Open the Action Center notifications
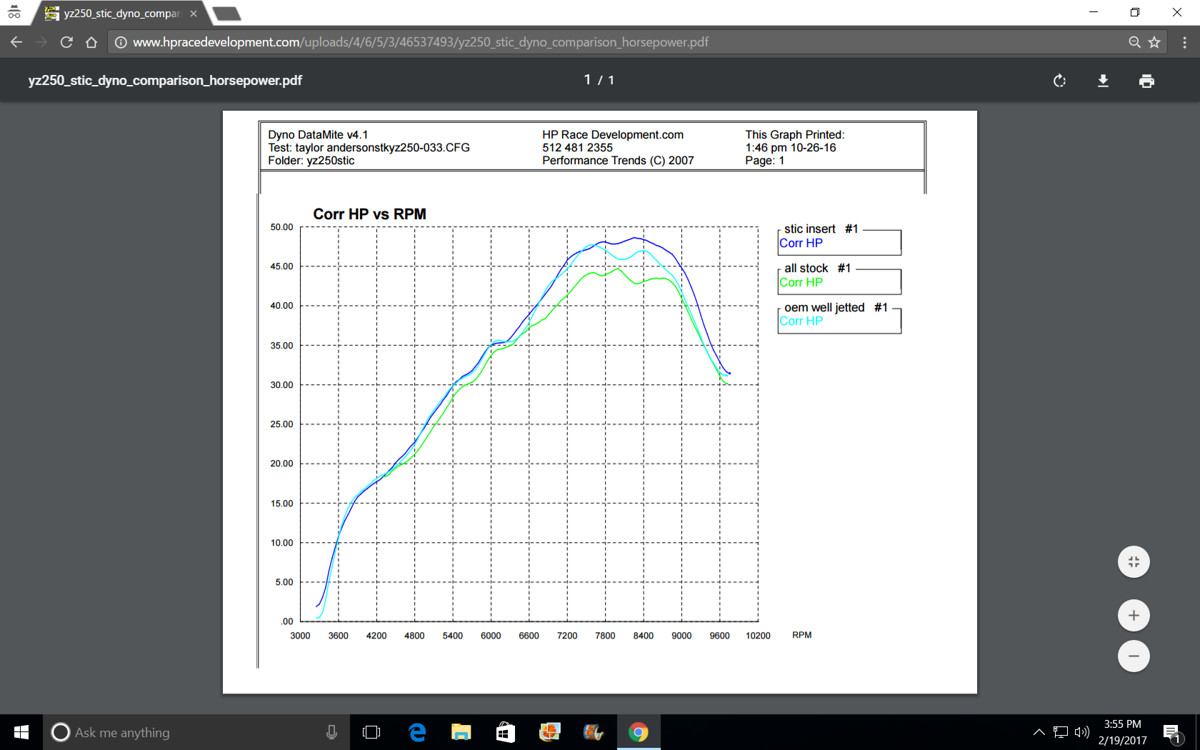The height and width of the screenshot is (750, 1200). coord(1172,732)
